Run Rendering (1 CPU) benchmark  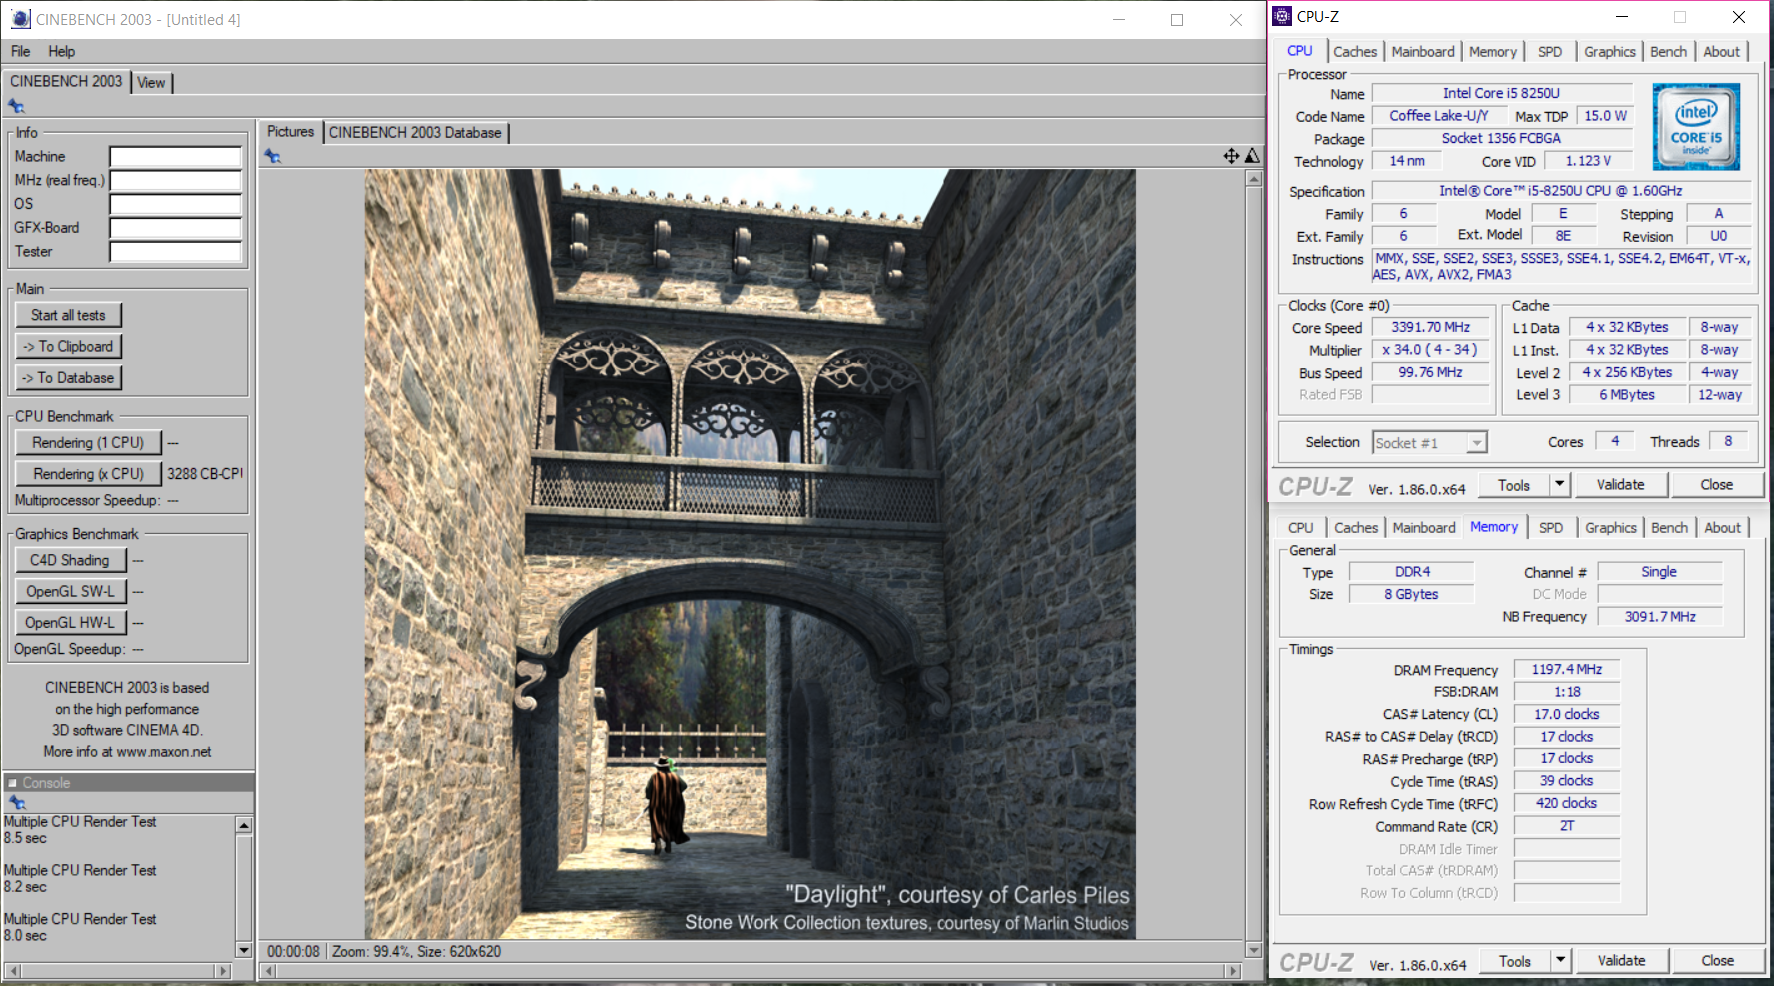point(88,442)
